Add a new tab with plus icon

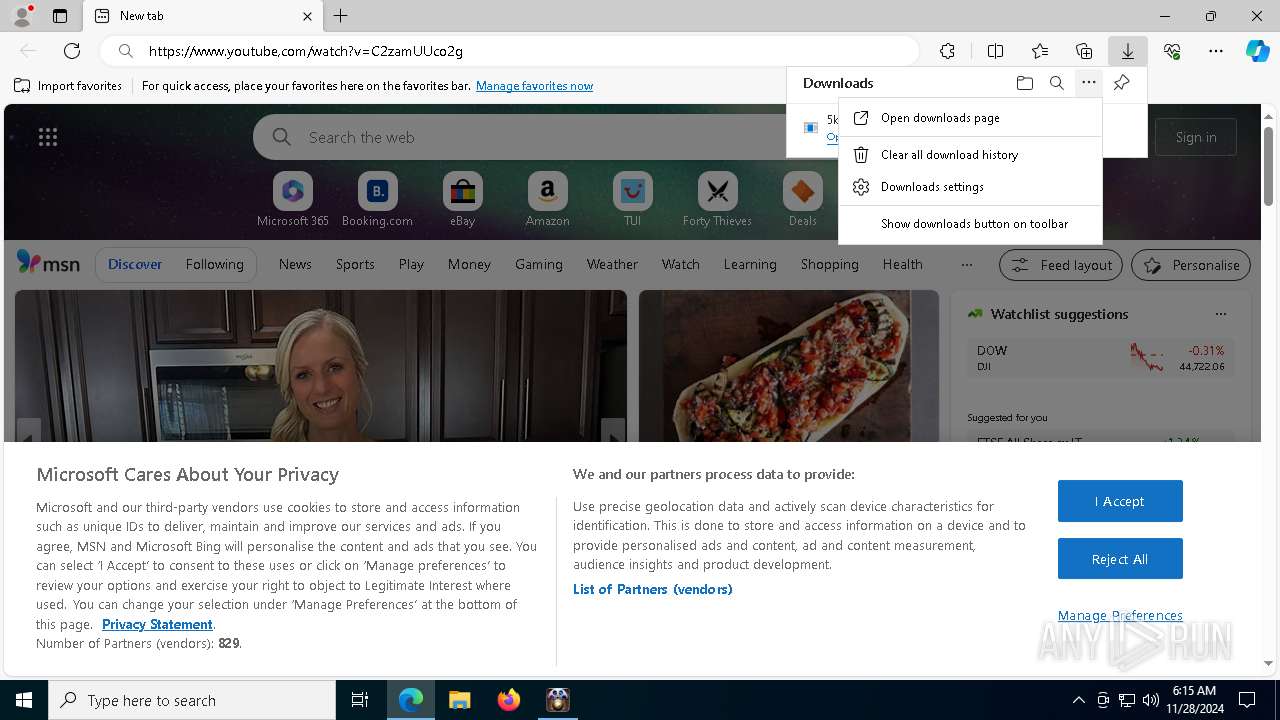[x=341, y=16]
